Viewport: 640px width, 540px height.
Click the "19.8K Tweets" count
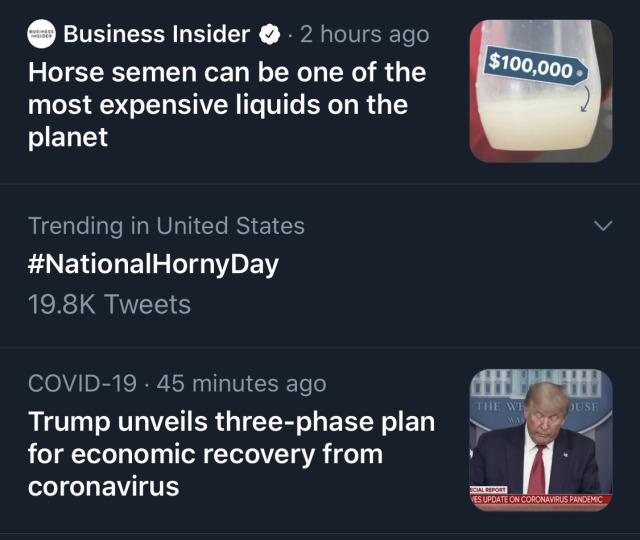[x=109, y=302]
